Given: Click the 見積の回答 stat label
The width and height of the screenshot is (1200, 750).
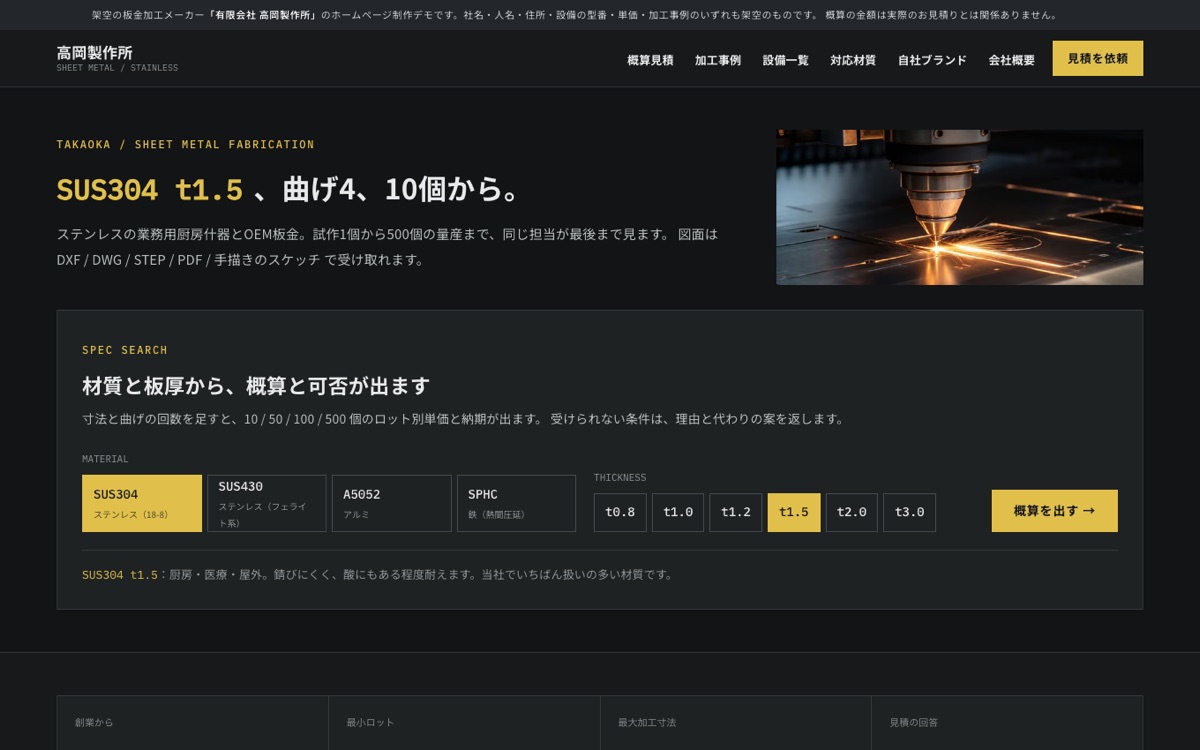Looking at the screenshot, I should (914, 722).
